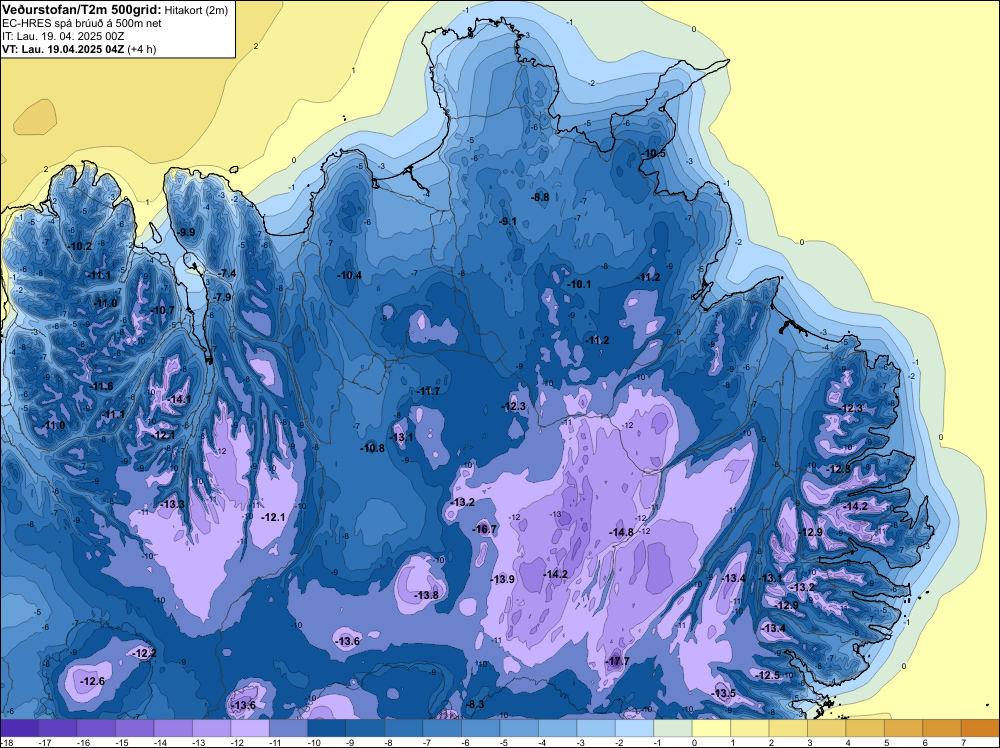Image resolution: width=1000 pixels, height=748 pixels.
Task: Click the -13.3 temperature value
Action: coord(172,504)
